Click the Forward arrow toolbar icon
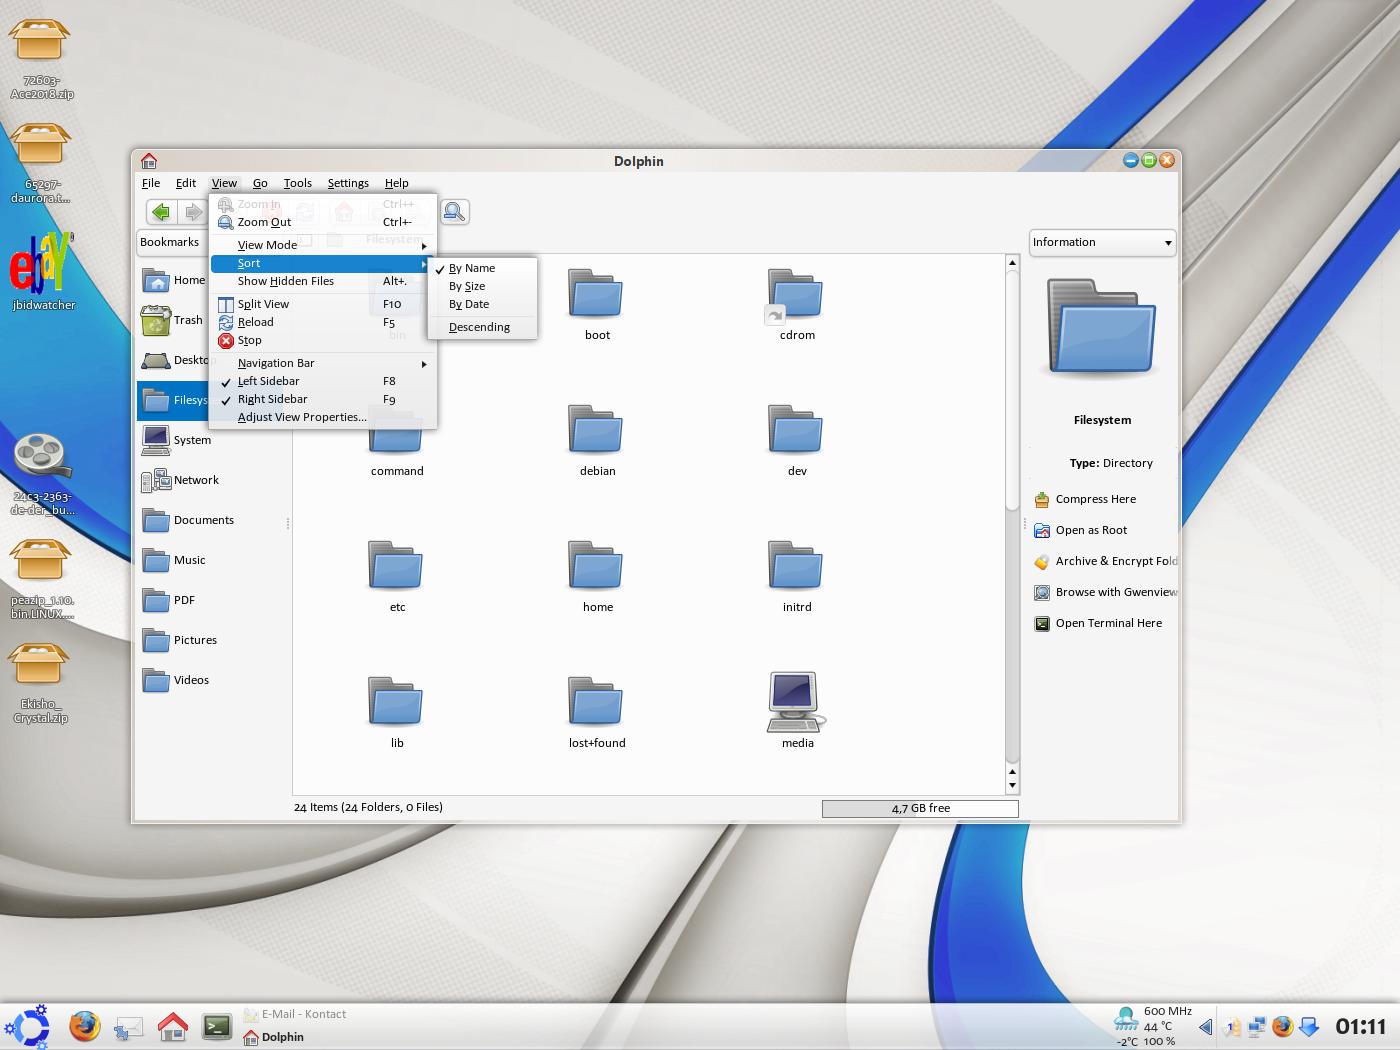This screenshot has width=1400, height=1050. click(193, 212)
